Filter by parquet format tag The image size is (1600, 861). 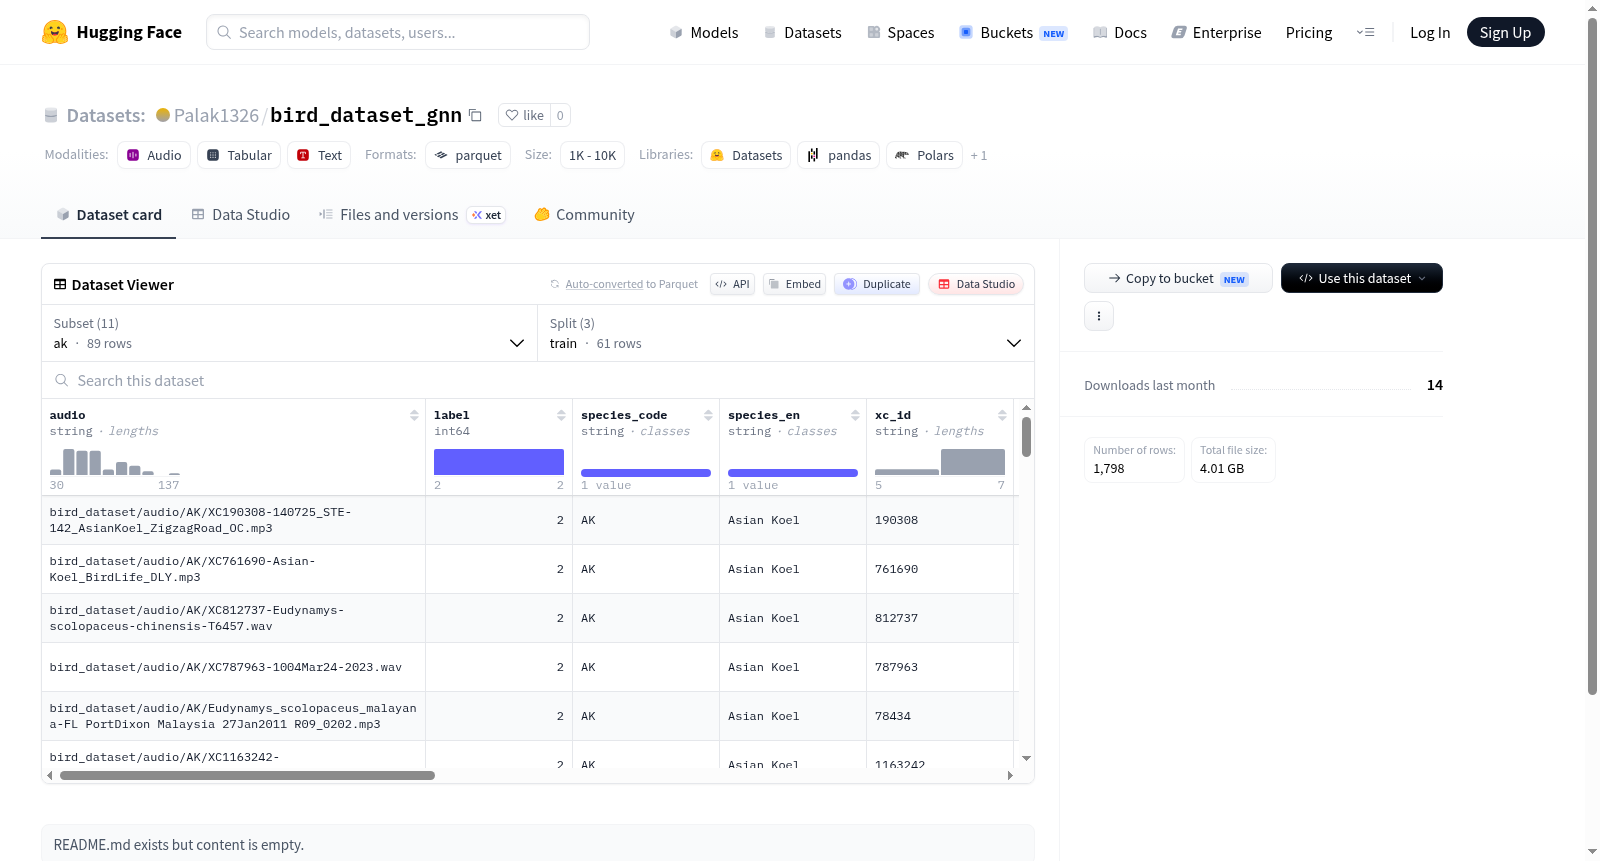(x=468, y=155)
